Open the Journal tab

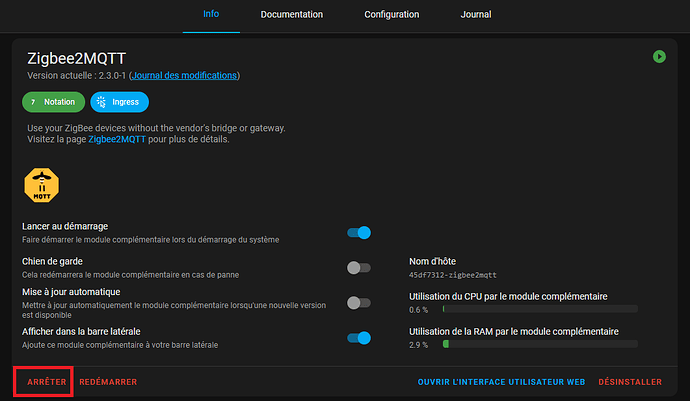point(476,15)
